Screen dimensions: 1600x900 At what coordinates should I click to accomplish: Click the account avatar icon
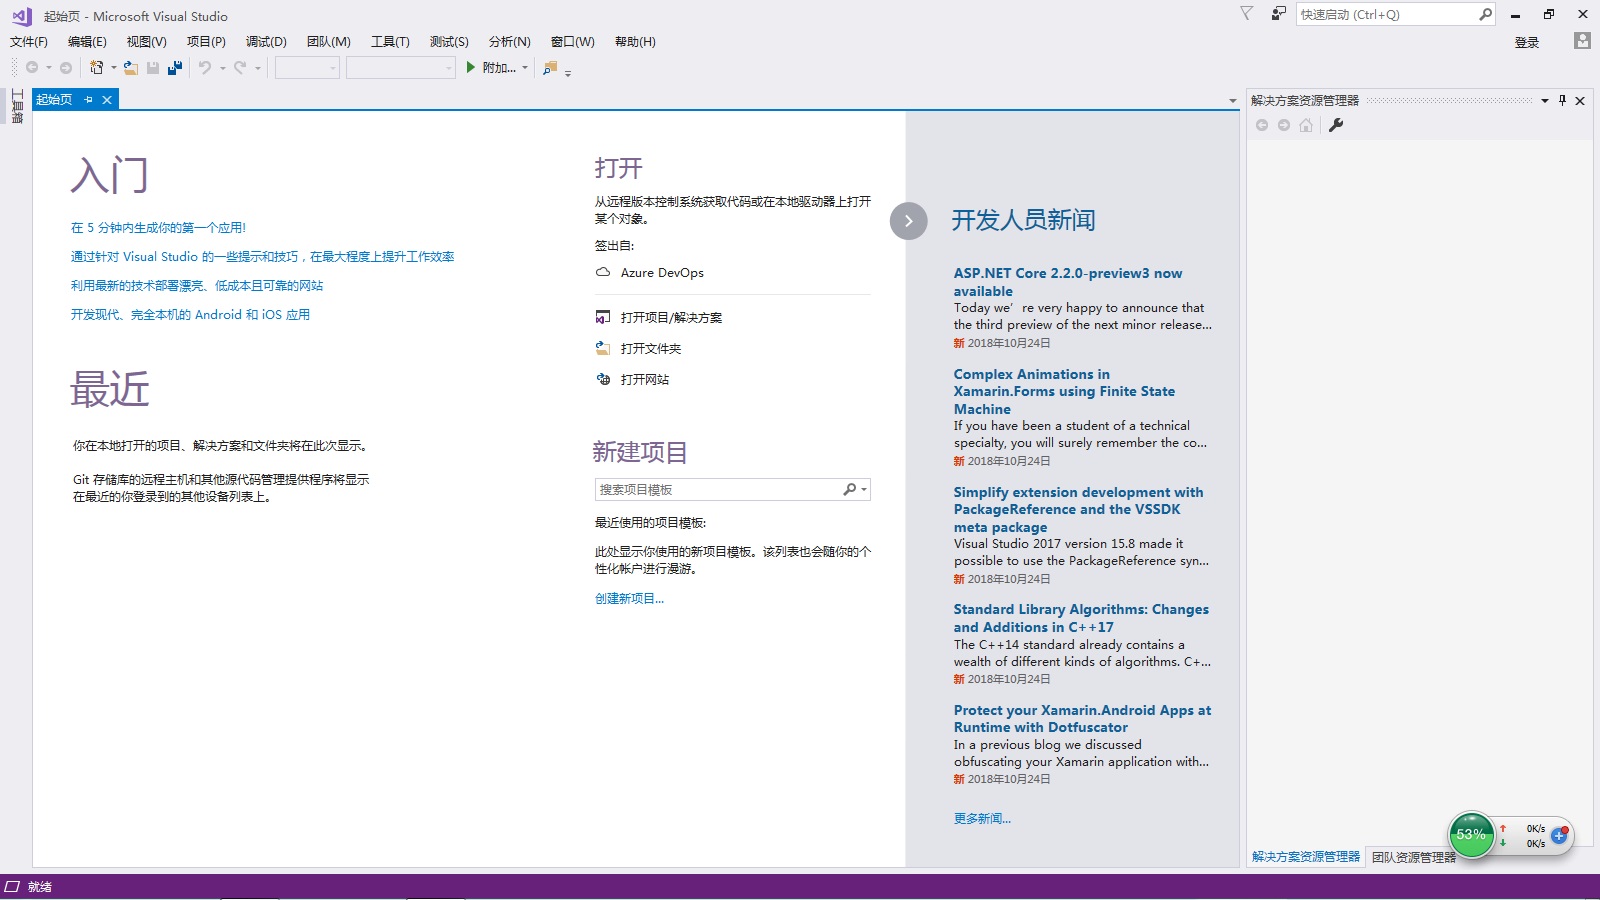pos(1582,41)
